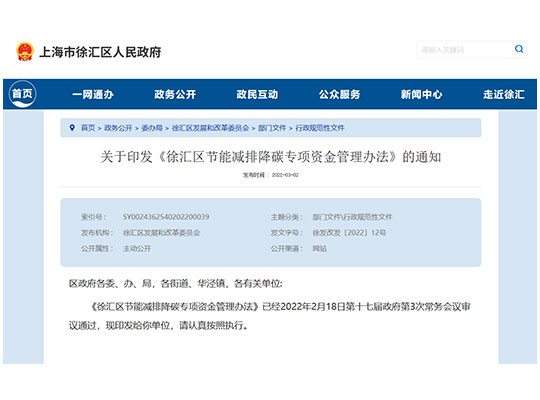Open the 走近徐汇 menu
This screenshot has width=540, height=400.
pyautogui.click(x=503, y=94)
